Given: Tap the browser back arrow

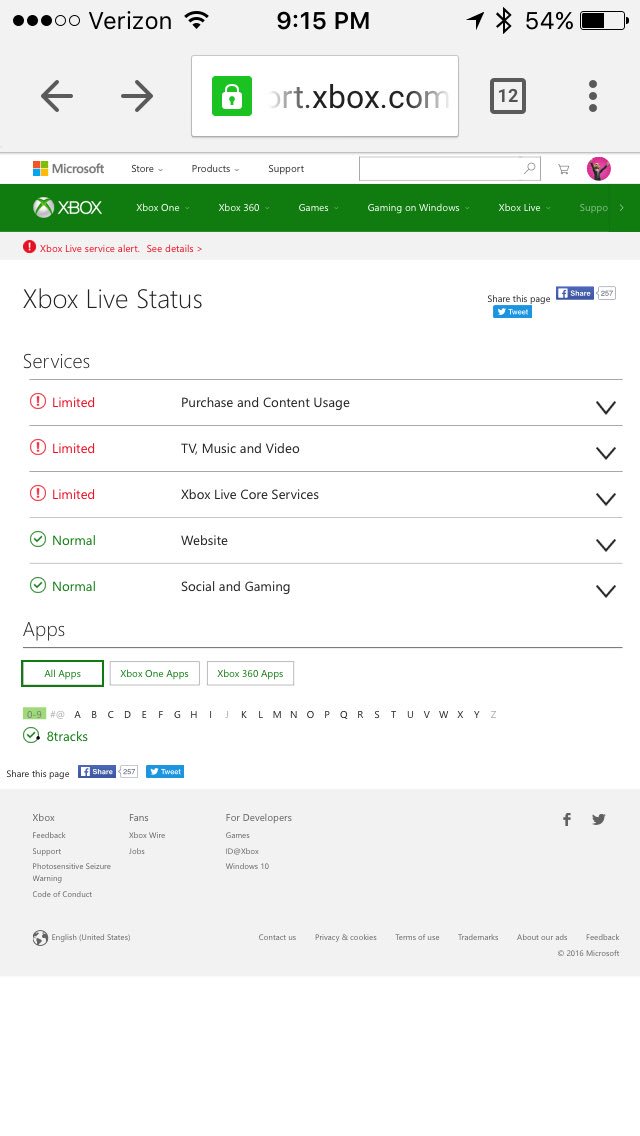Looking at the screenshot, I should point(57,96).
